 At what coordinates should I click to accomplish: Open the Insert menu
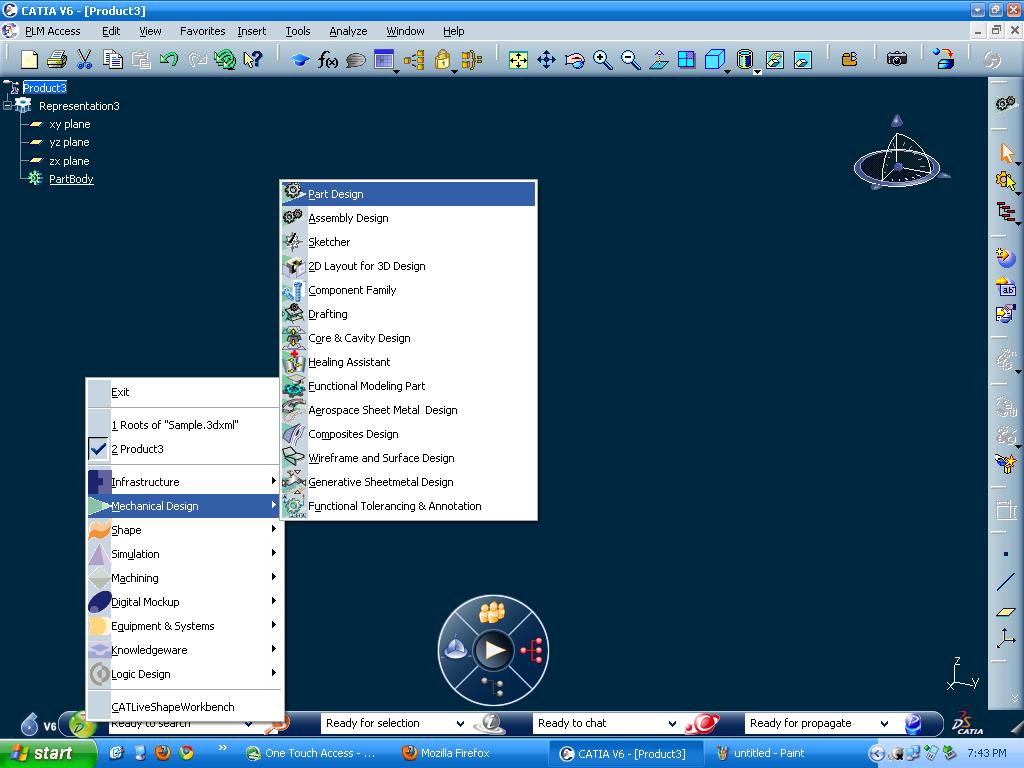[251, 31]
